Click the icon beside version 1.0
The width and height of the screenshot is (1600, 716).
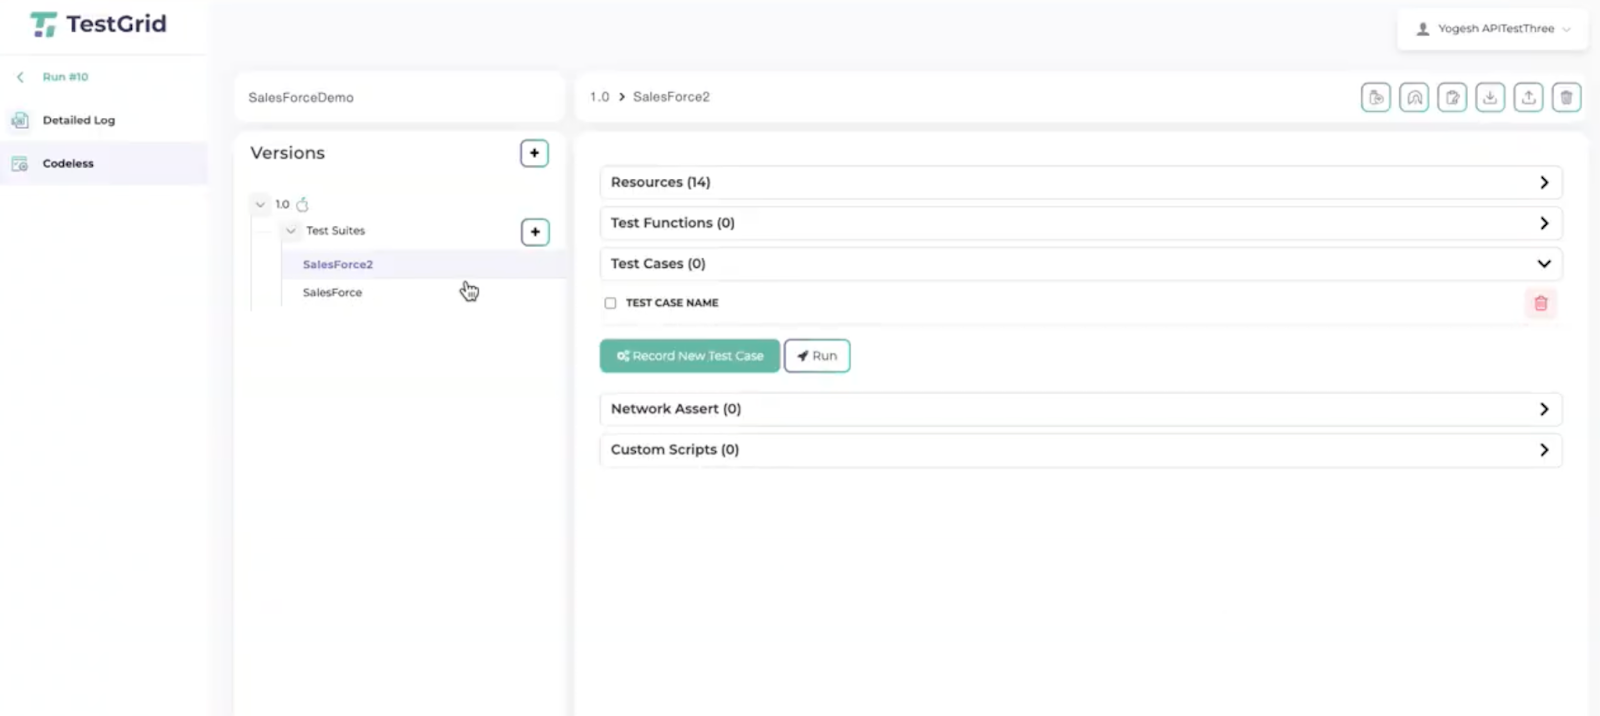click(303, 204)
